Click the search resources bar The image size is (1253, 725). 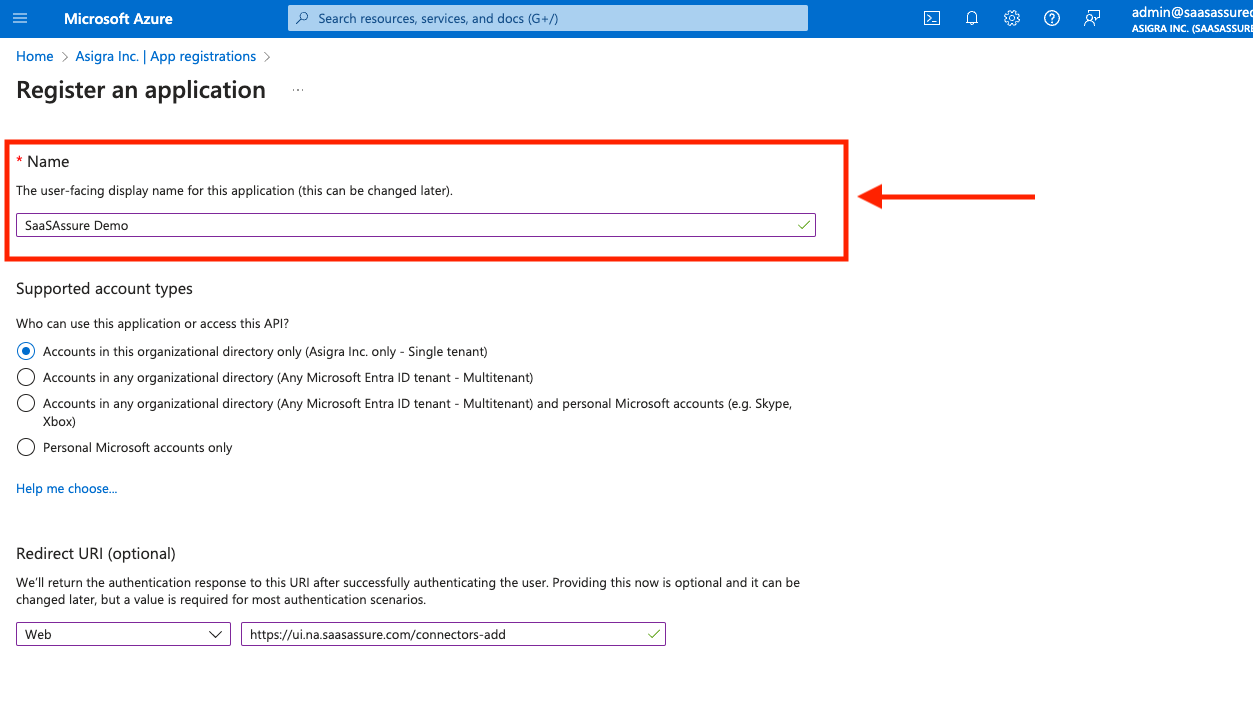547,18
